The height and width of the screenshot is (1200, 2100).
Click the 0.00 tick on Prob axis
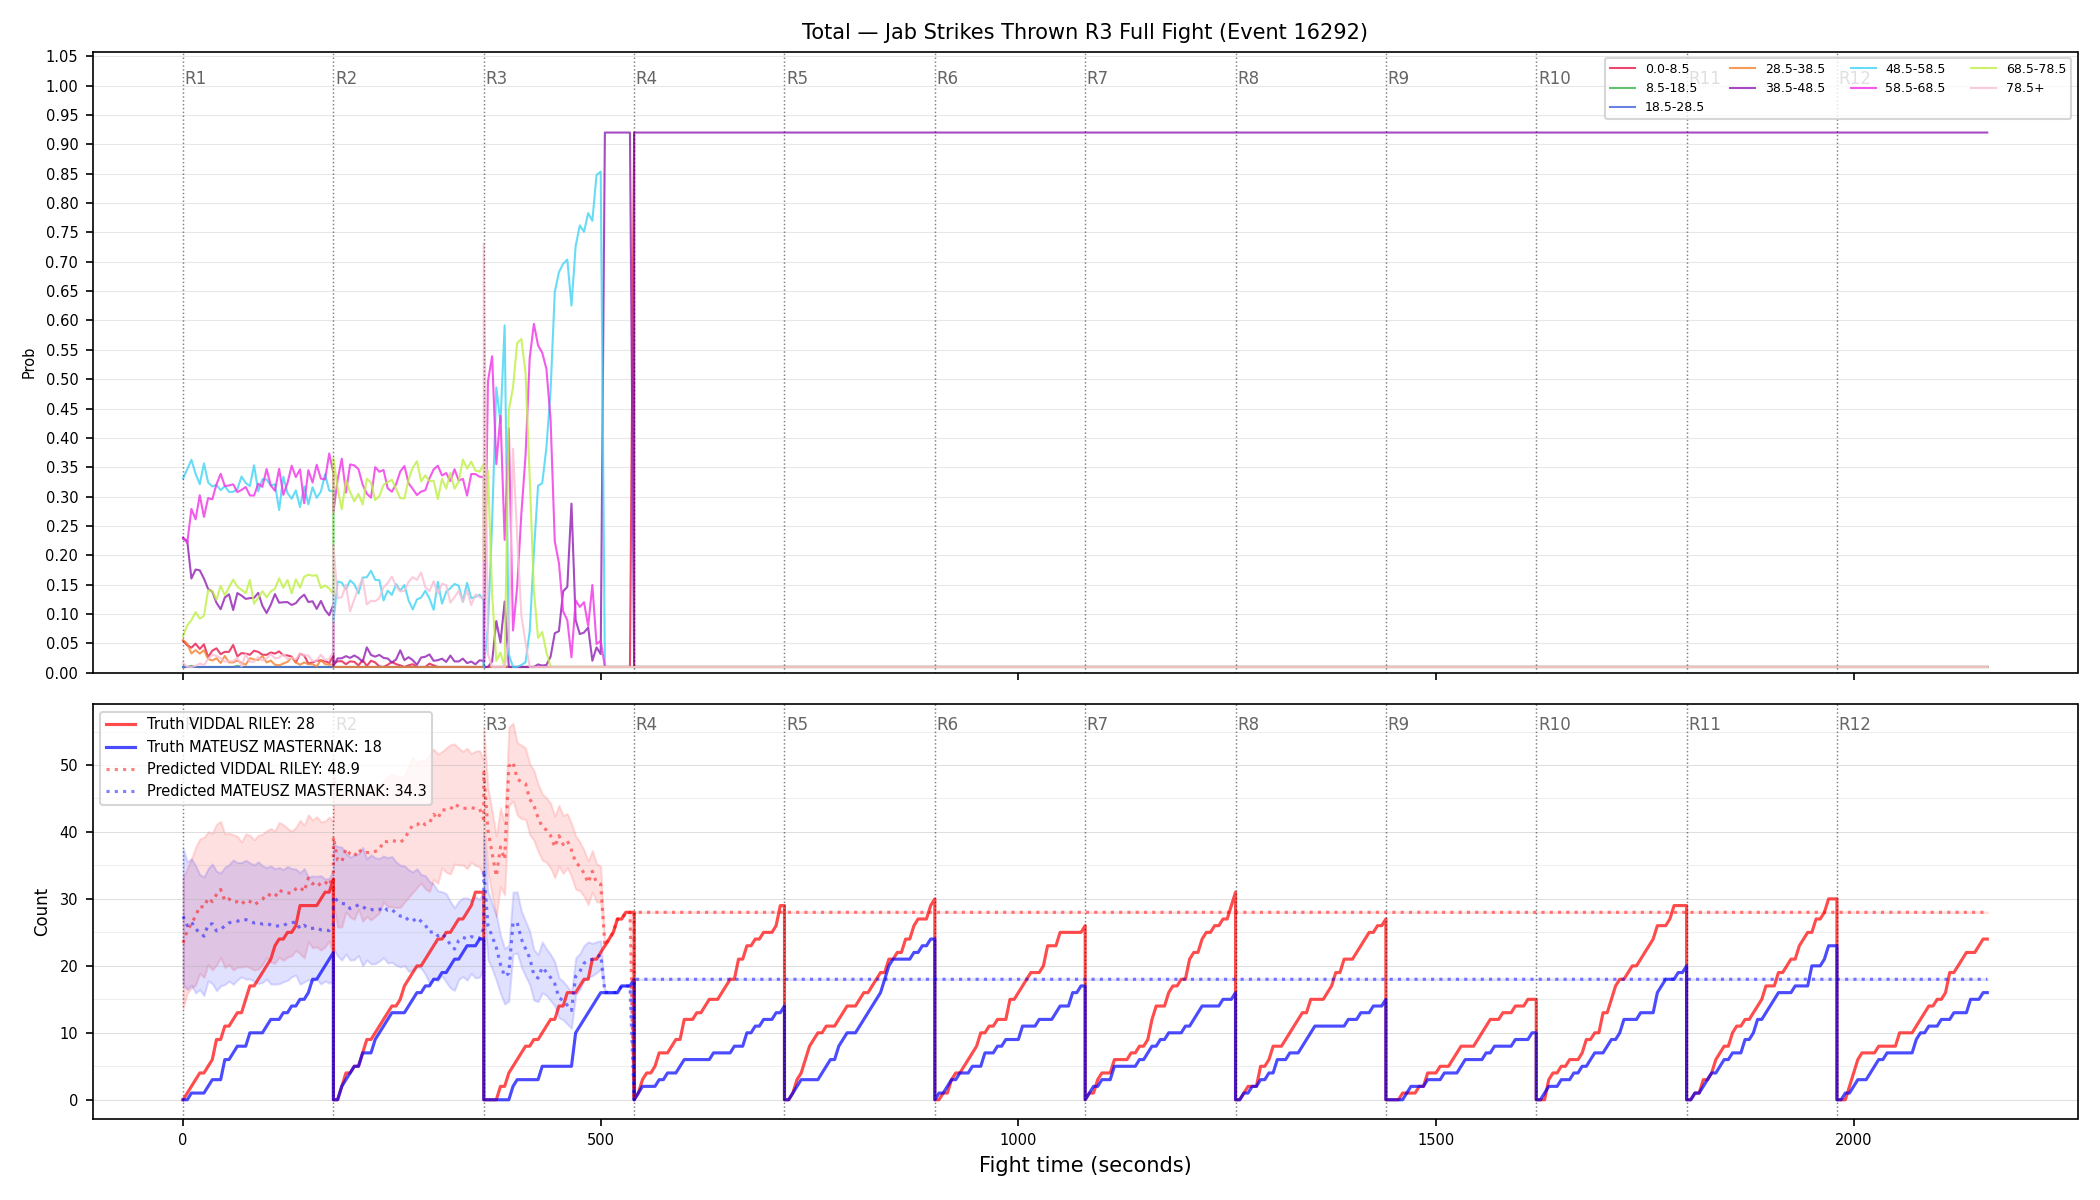tap(62, 673)
